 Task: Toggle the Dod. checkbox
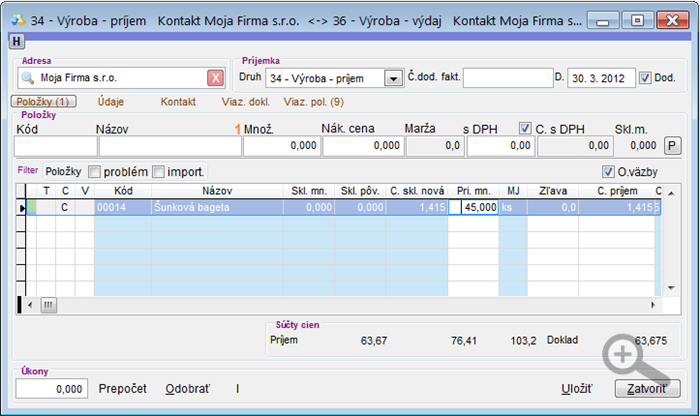[645, 78]
